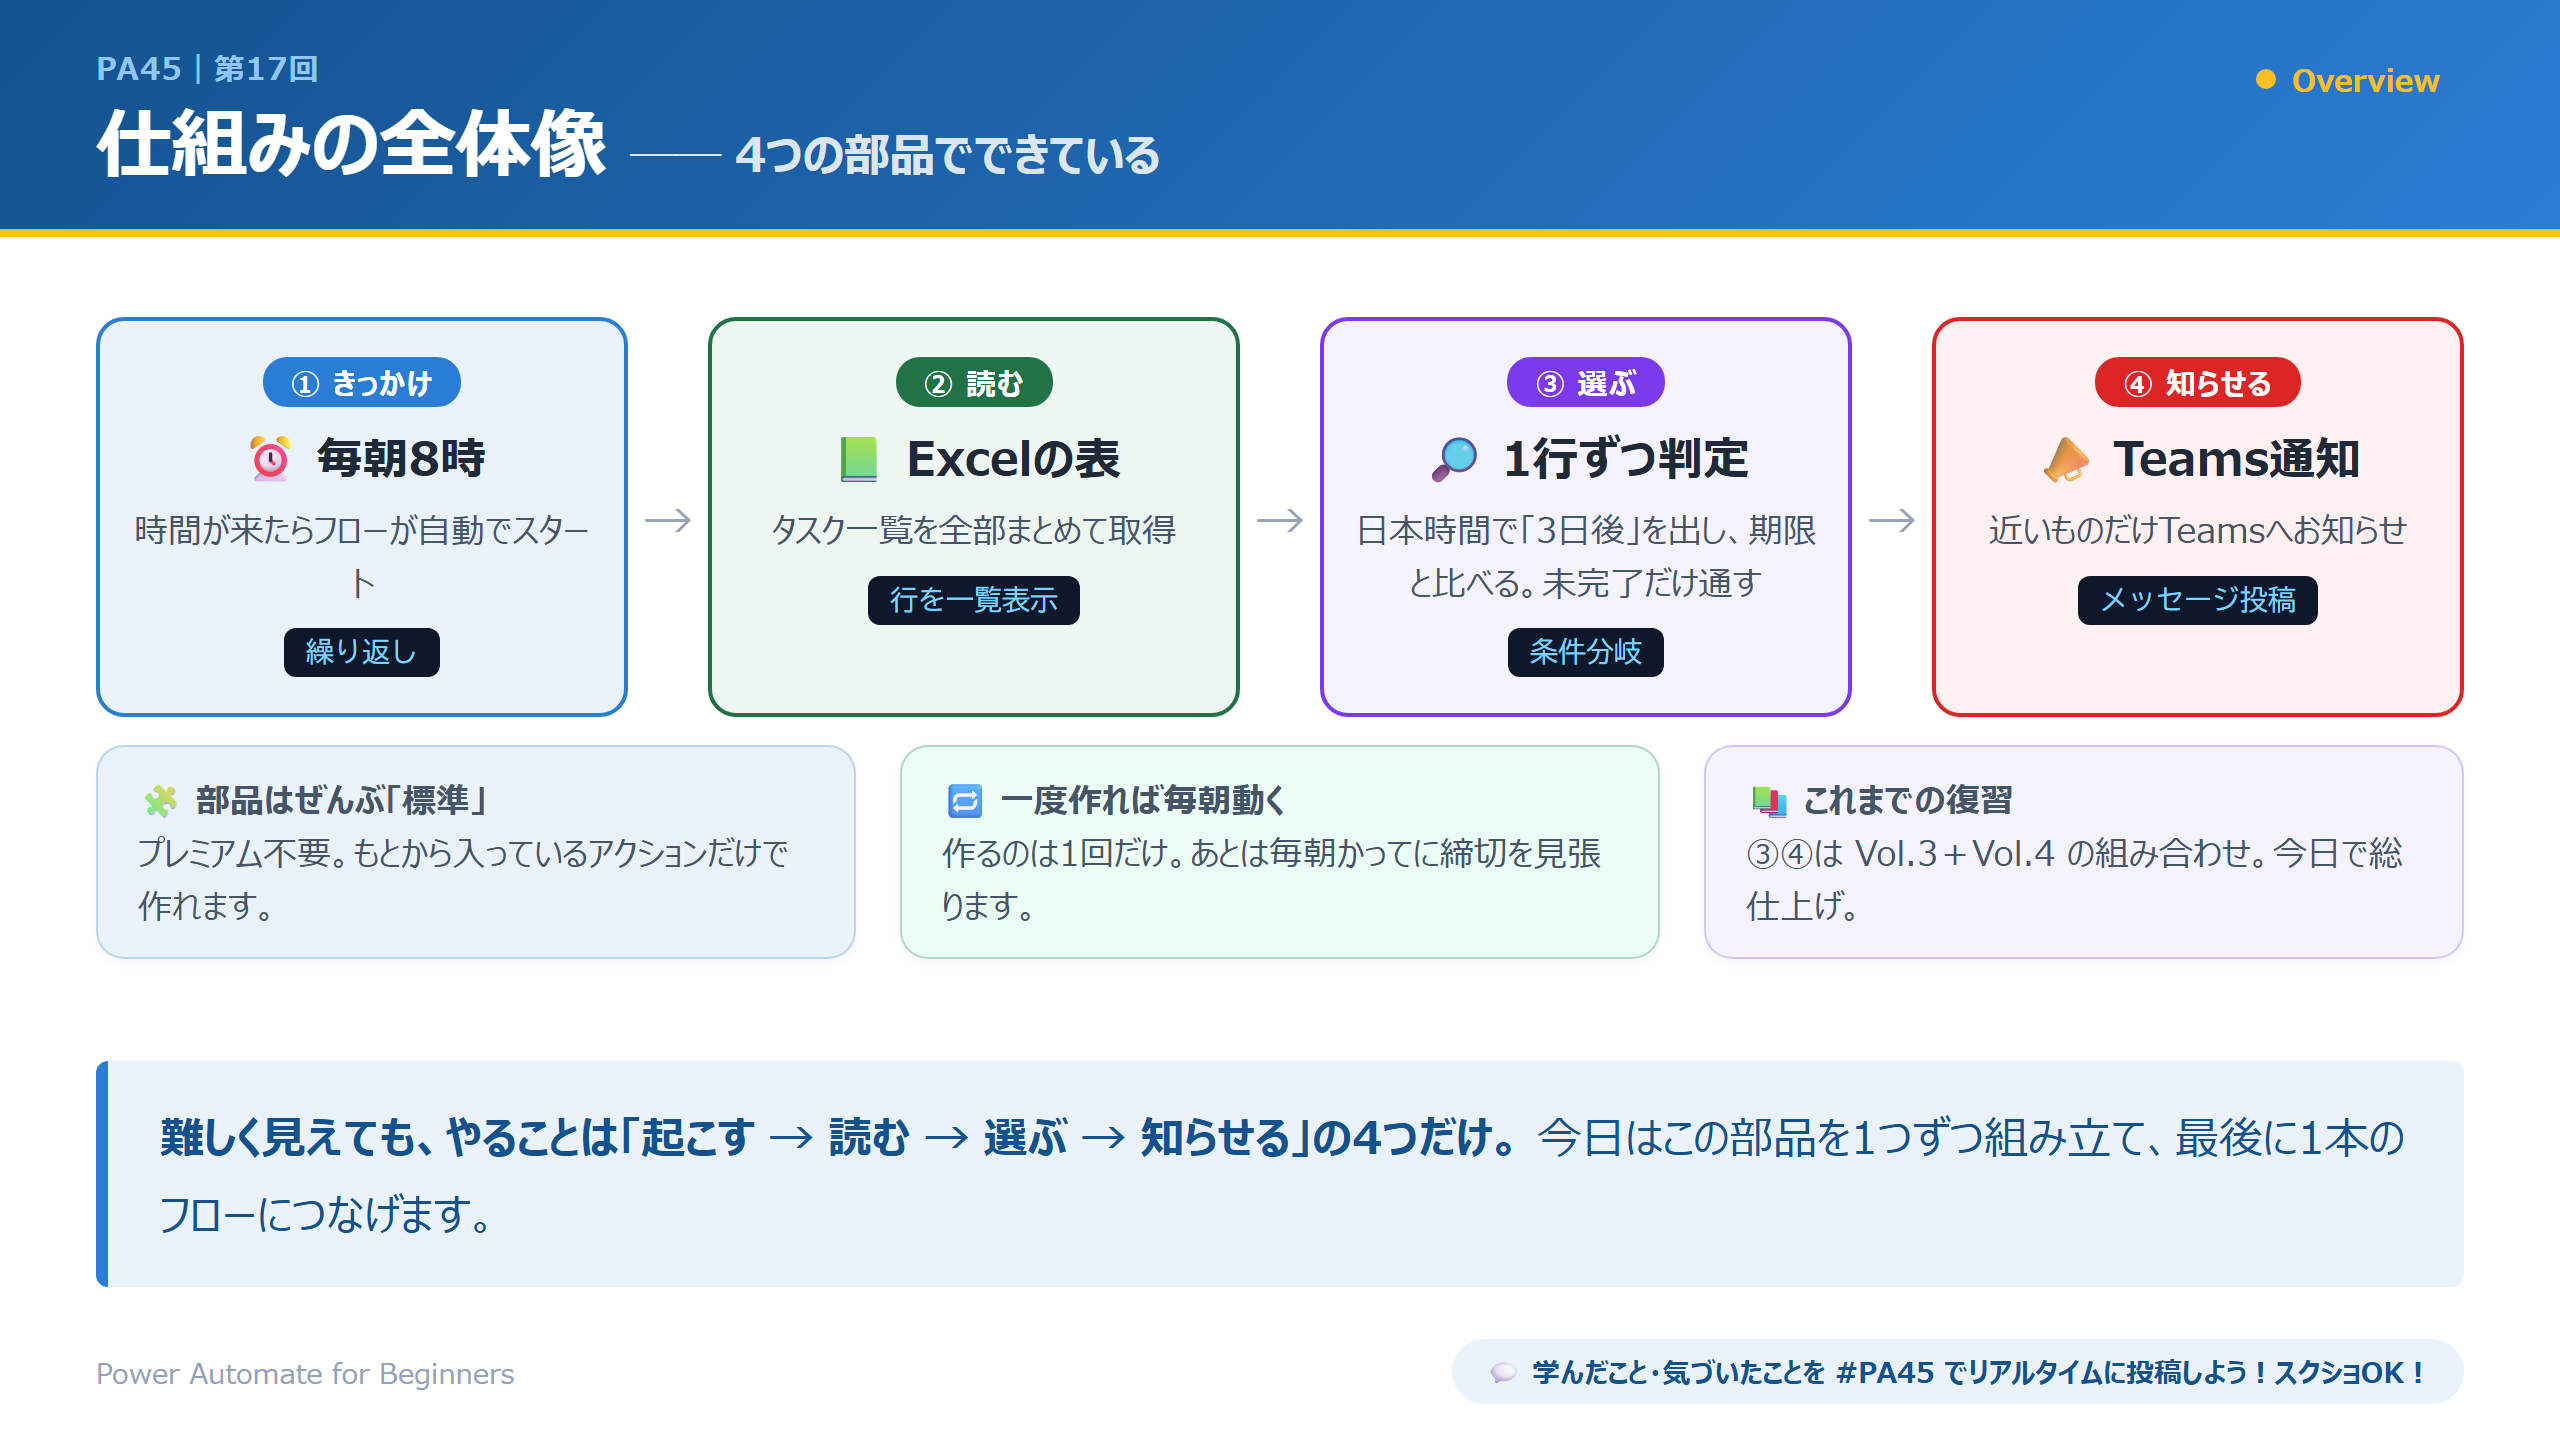Viewport: 2560px width, 1440px height.
Task: Click the text フローにつなげます。
Action: point(325,1214)
